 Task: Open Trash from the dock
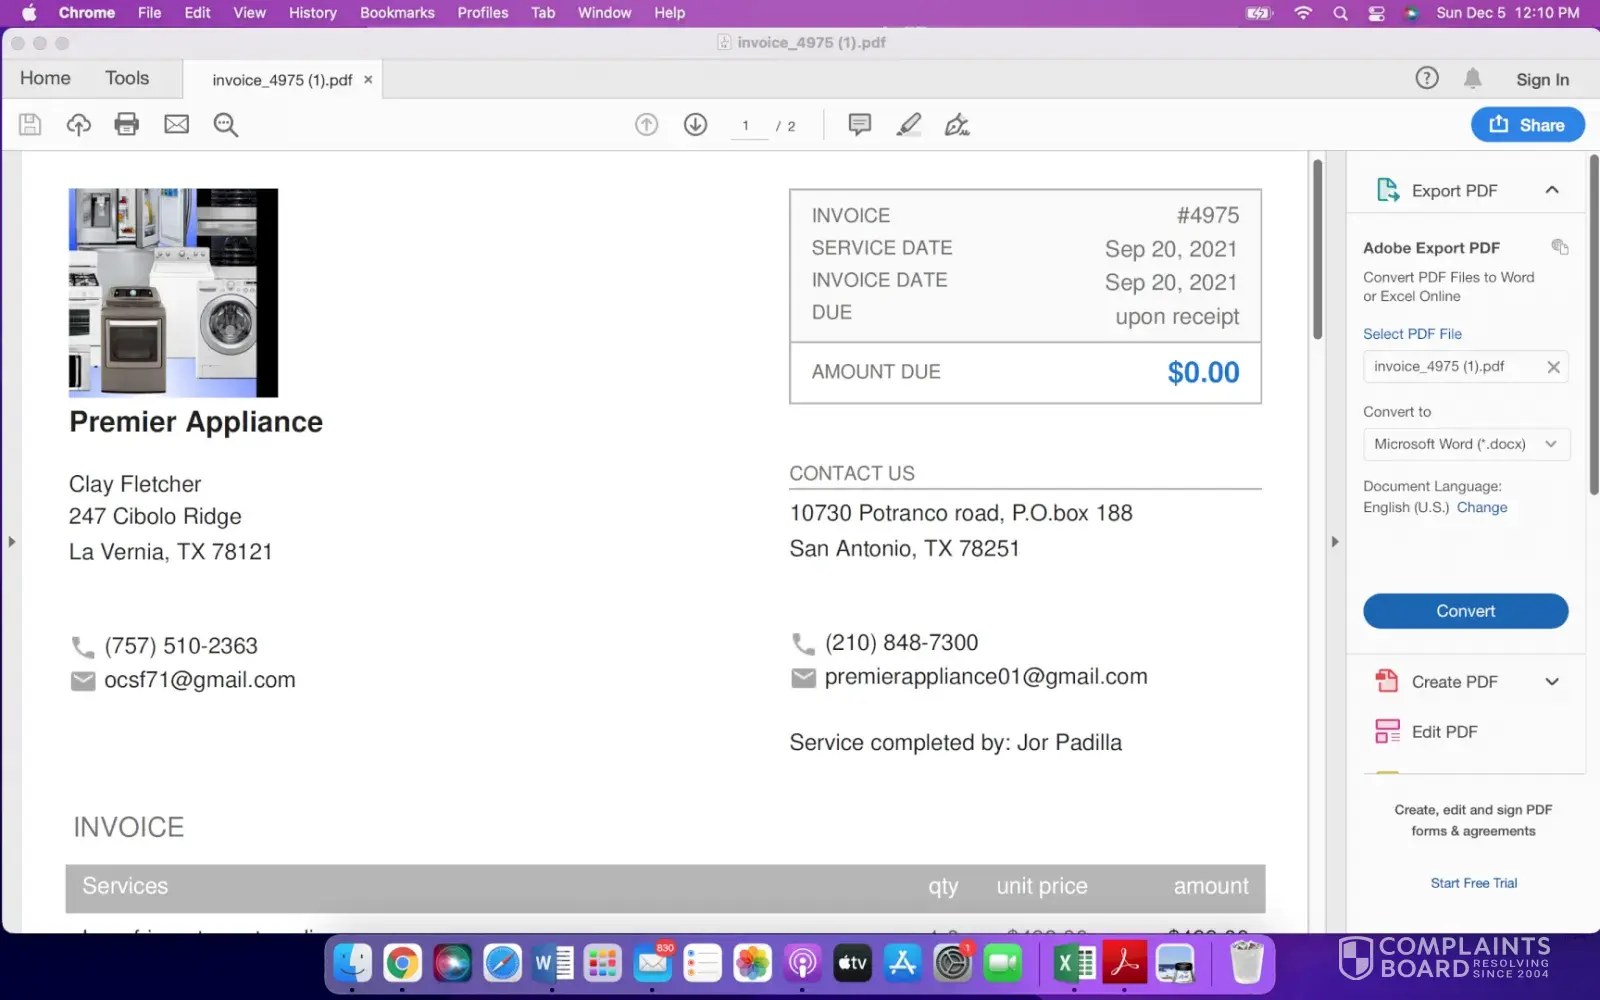click(1246, 963)
